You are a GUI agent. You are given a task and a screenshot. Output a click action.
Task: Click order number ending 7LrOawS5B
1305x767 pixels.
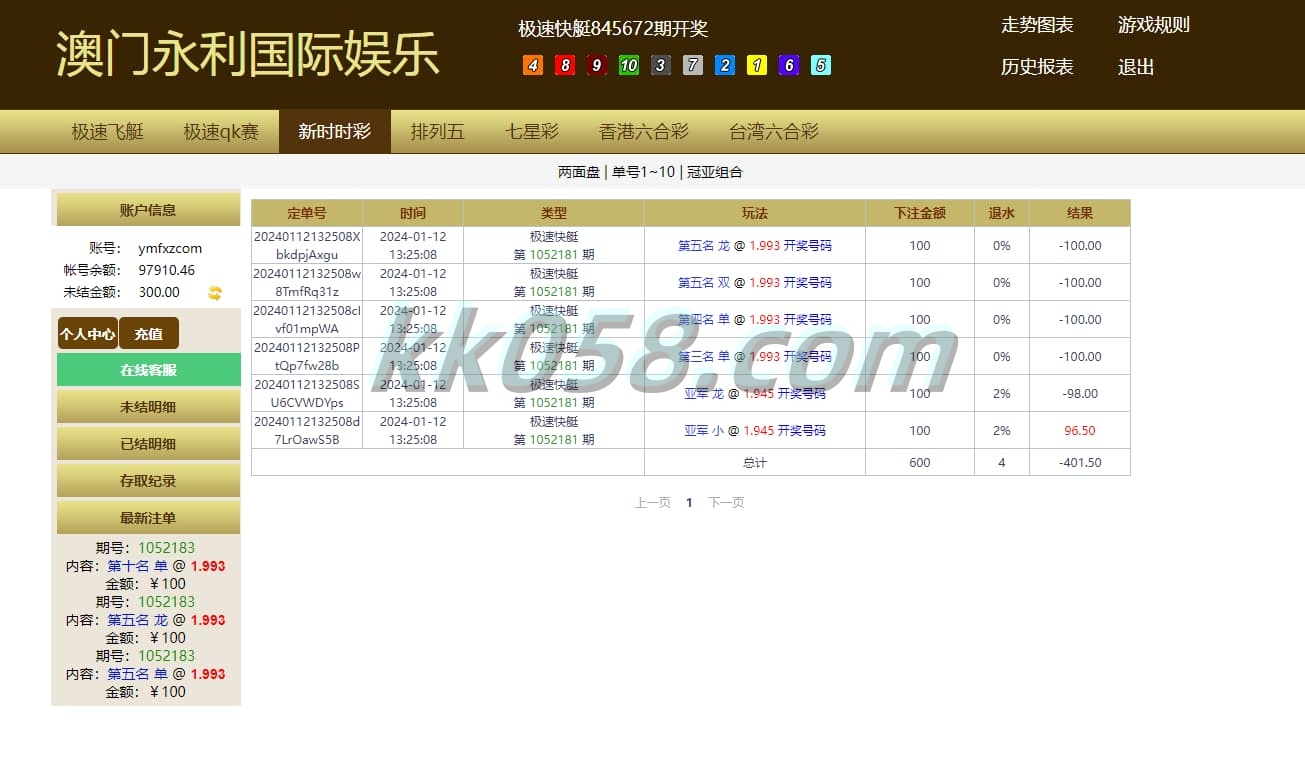(307, 431)
